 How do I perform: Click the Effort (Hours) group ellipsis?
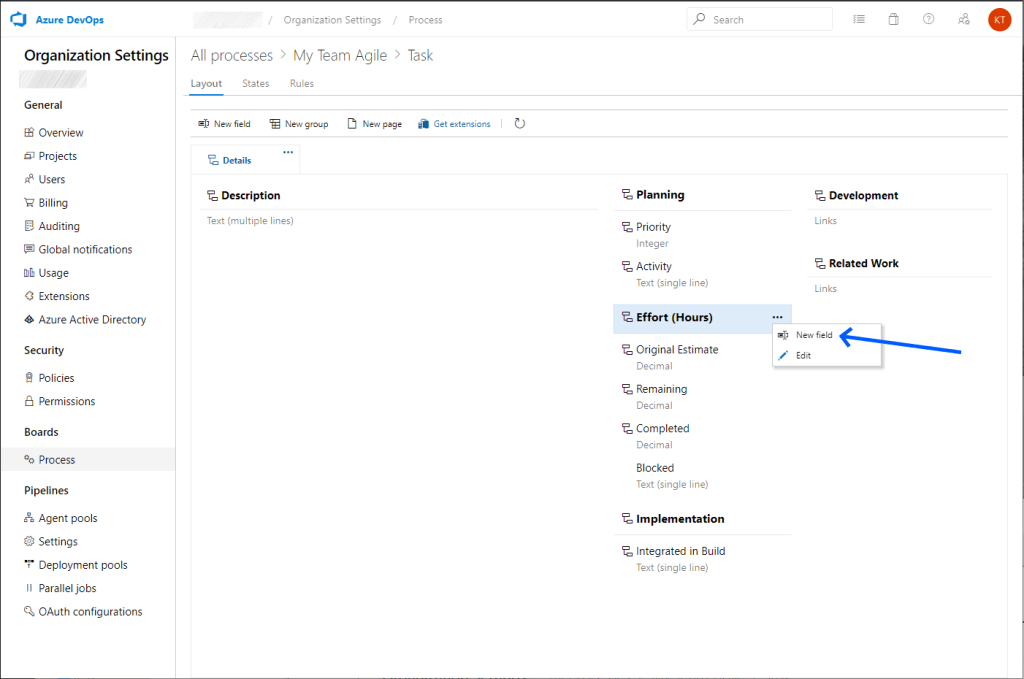coord(777,317)
